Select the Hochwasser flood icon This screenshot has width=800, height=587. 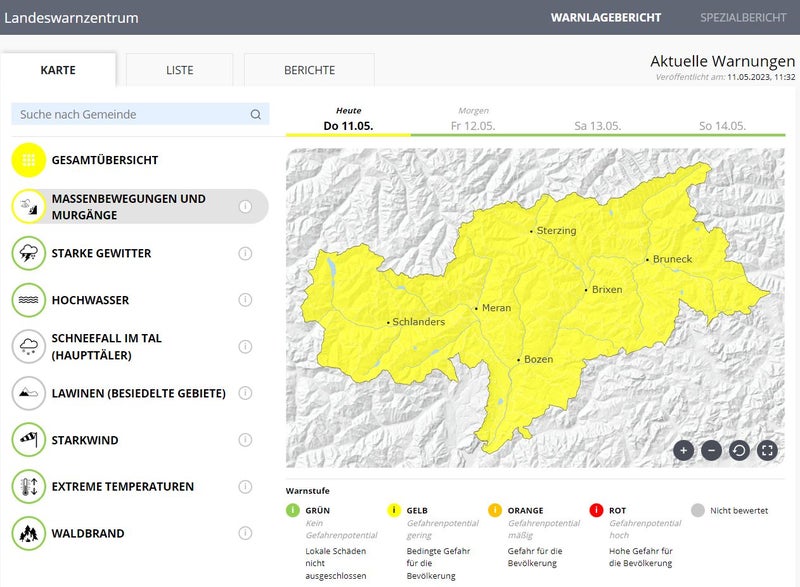[x=29, y=300]
